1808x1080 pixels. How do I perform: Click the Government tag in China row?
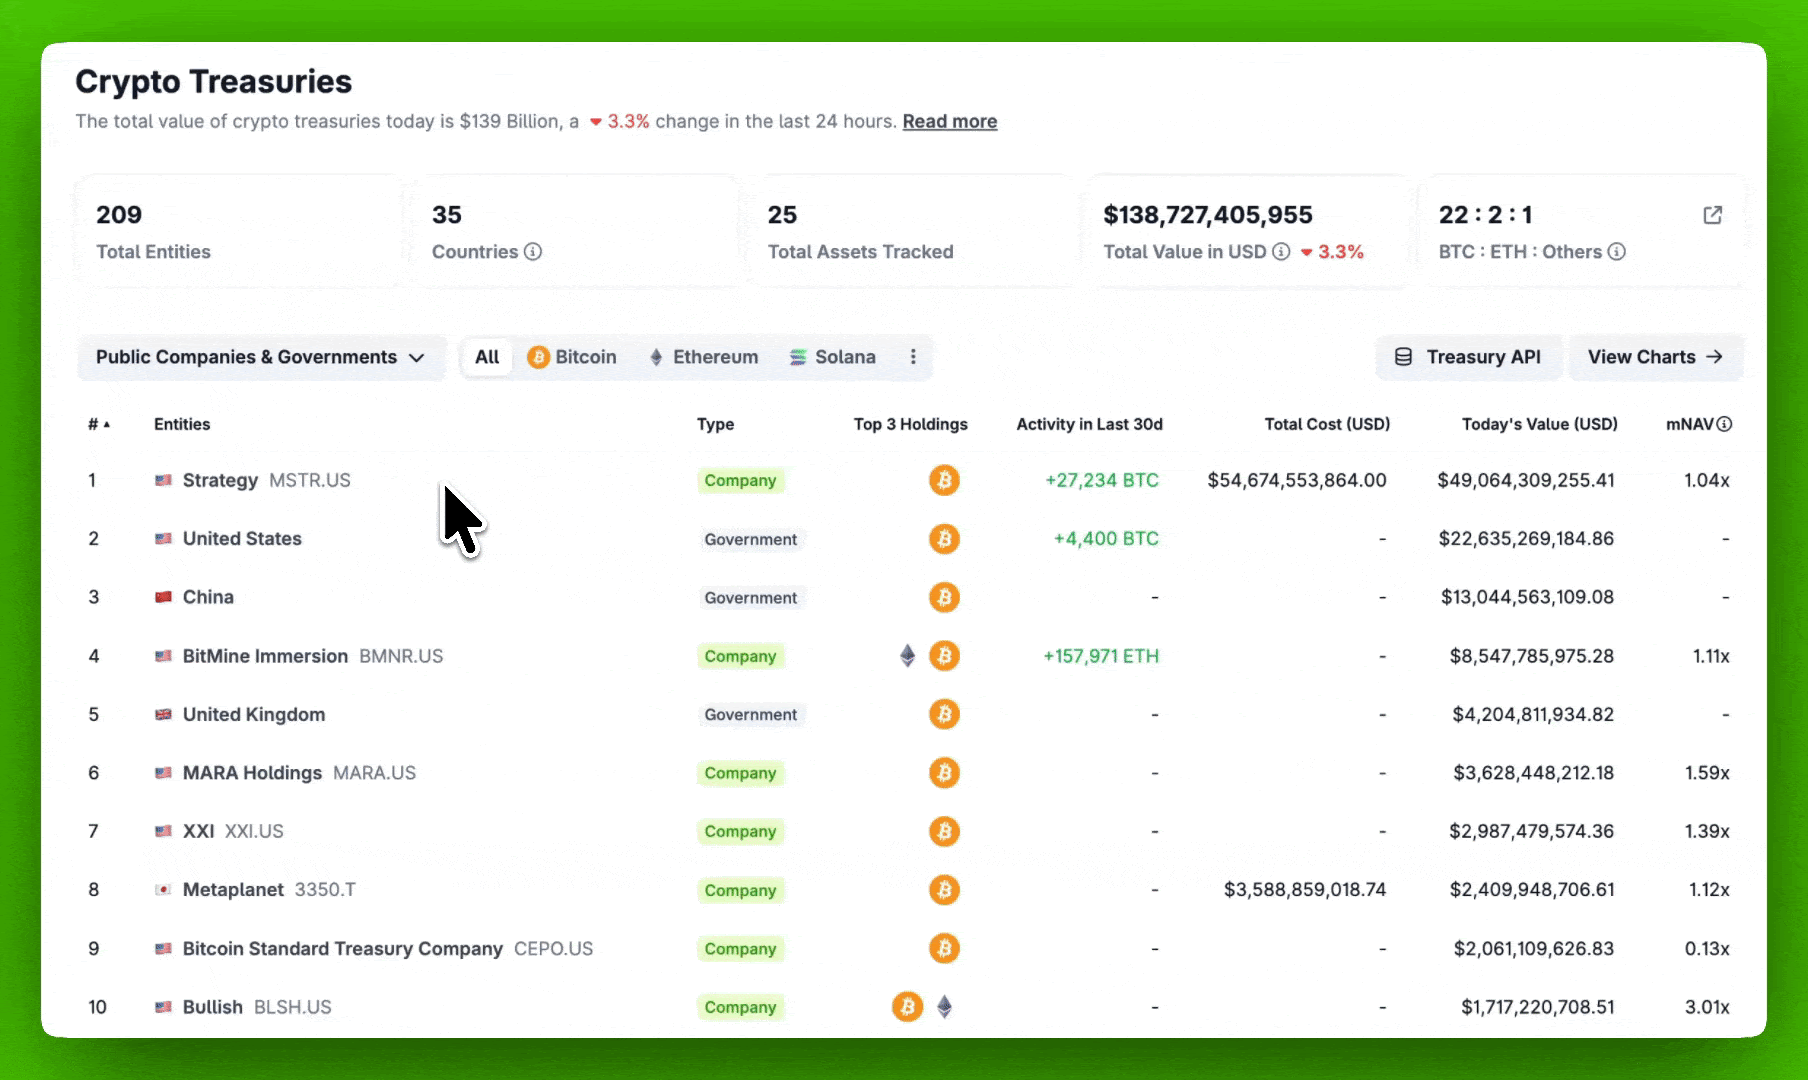(751, 597)
